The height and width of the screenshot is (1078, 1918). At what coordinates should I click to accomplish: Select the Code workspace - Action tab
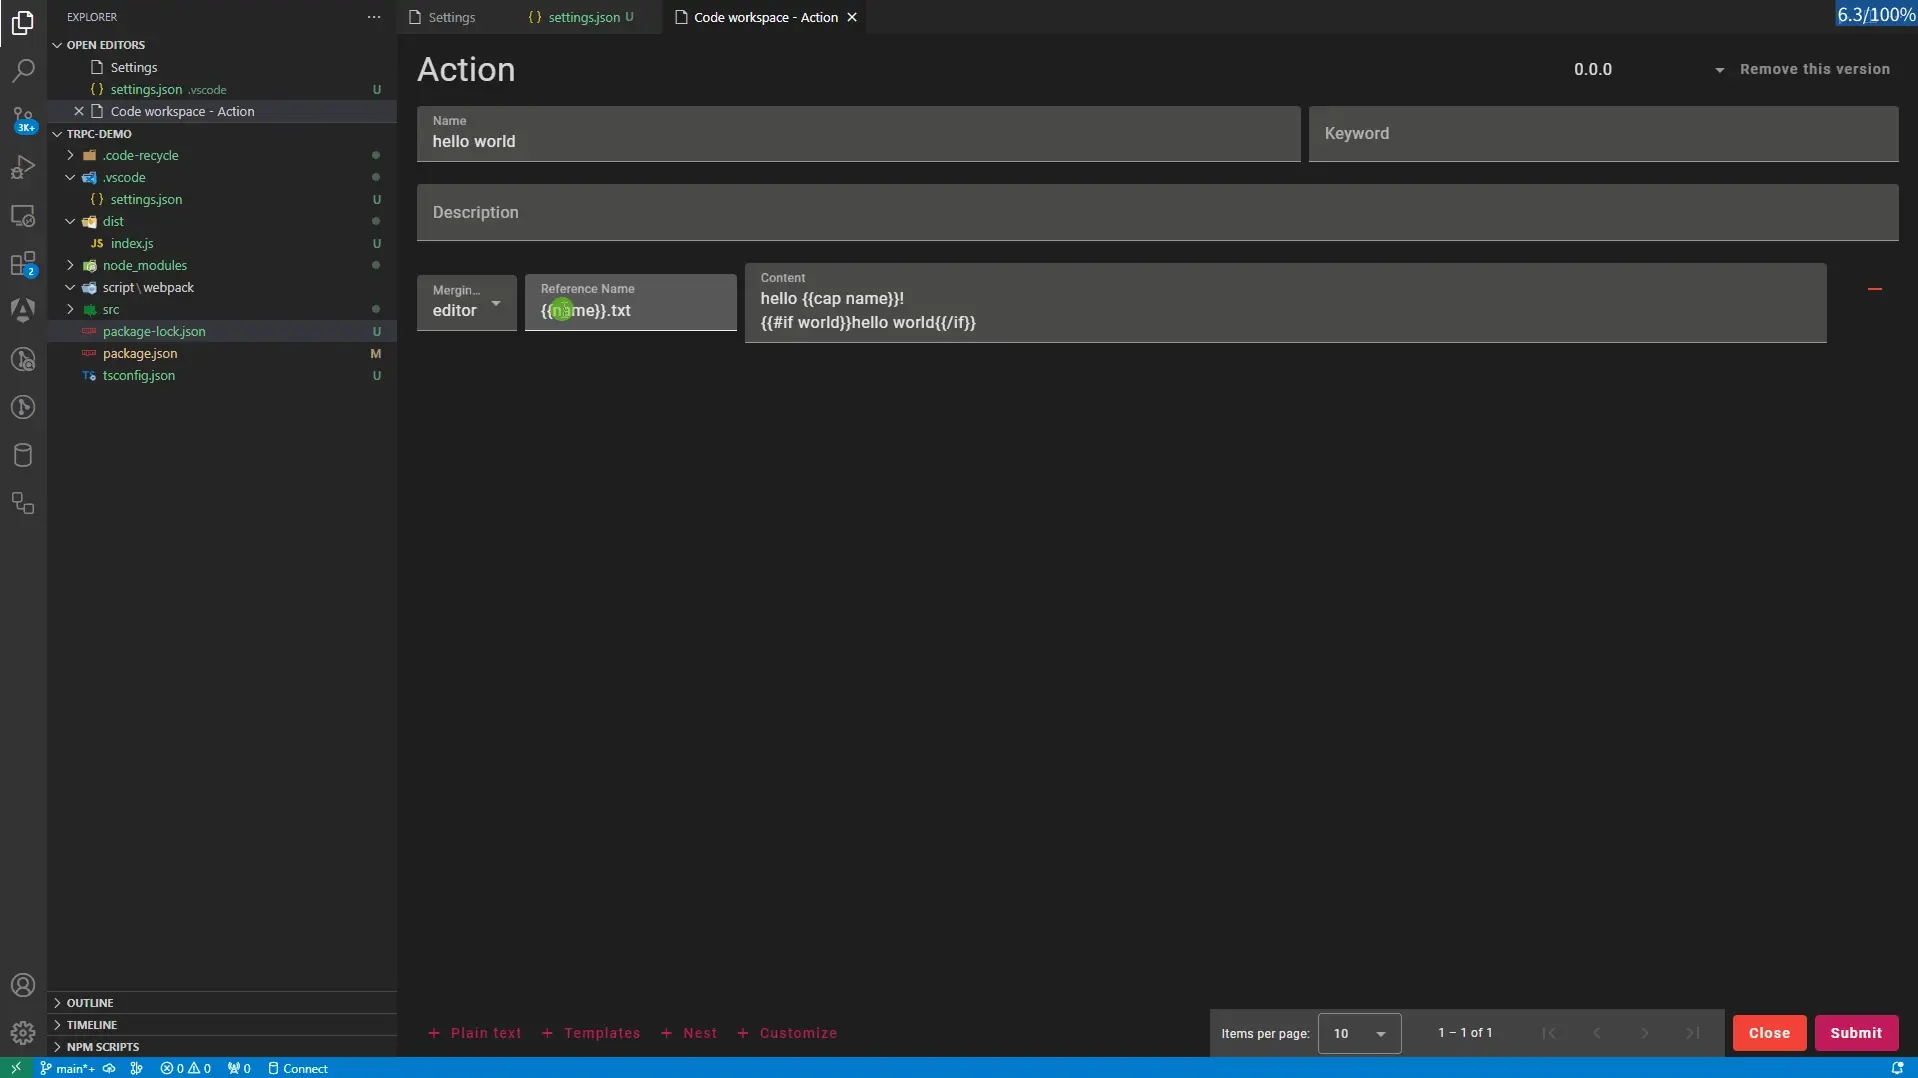click(x=765, y=17)
